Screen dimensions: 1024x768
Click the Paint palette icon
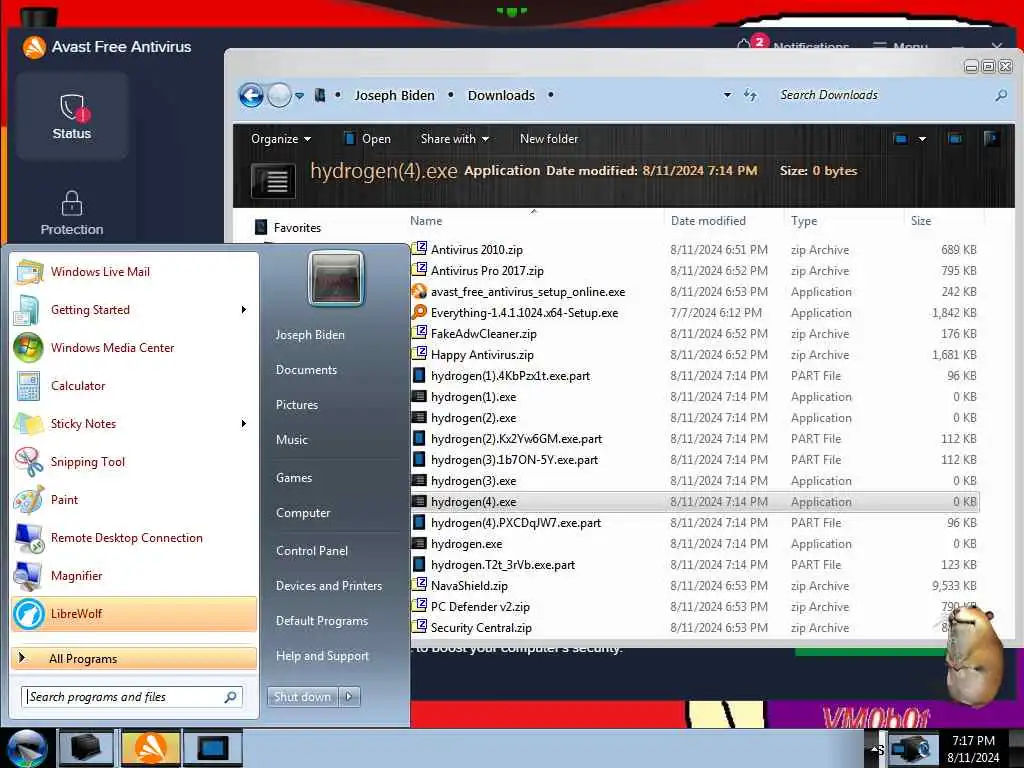[x=29, y=500]
